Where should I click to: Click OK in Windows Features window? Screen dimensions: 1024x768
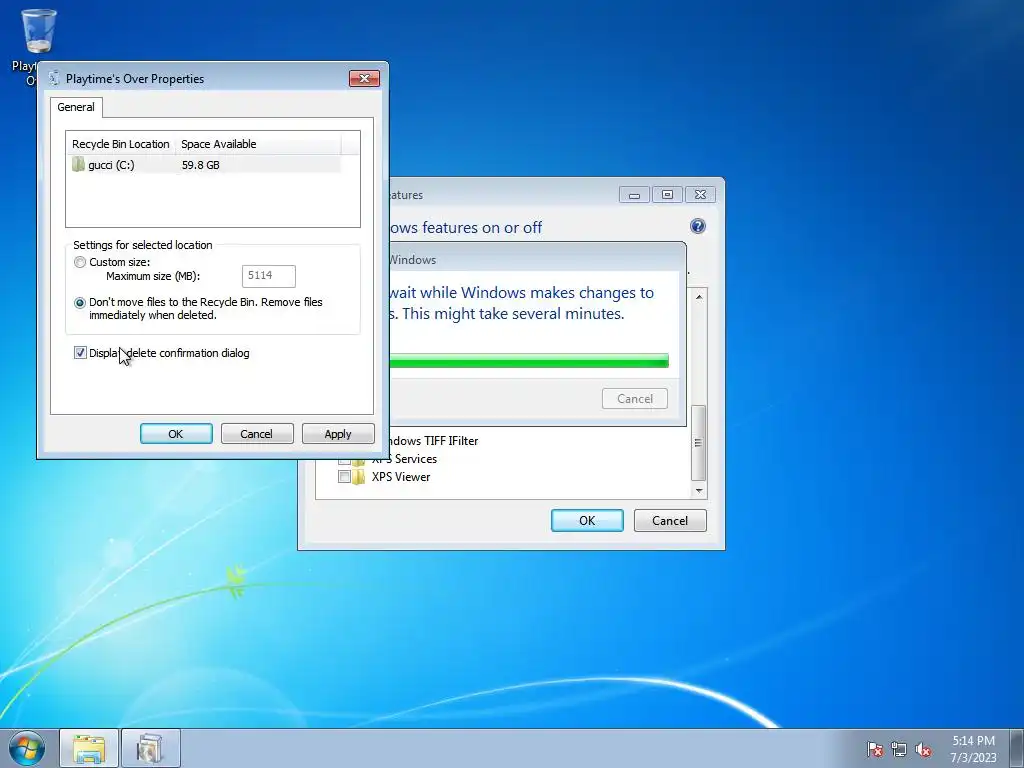[587, 520]
